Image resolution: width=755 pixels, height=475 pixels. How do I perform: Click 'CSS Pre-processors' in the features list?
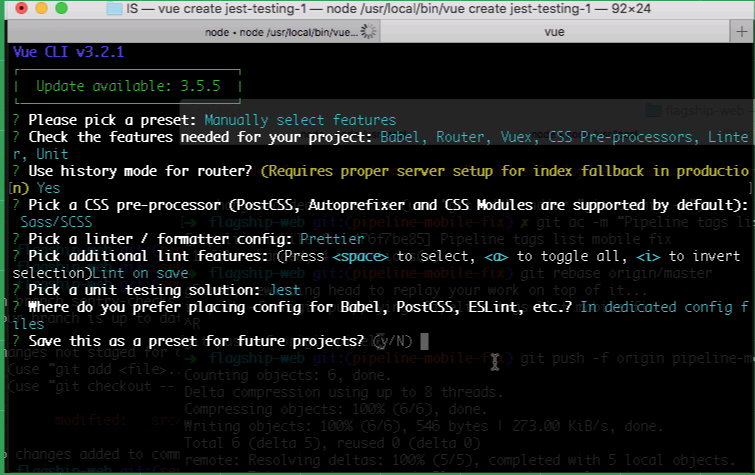pos(623,137)
